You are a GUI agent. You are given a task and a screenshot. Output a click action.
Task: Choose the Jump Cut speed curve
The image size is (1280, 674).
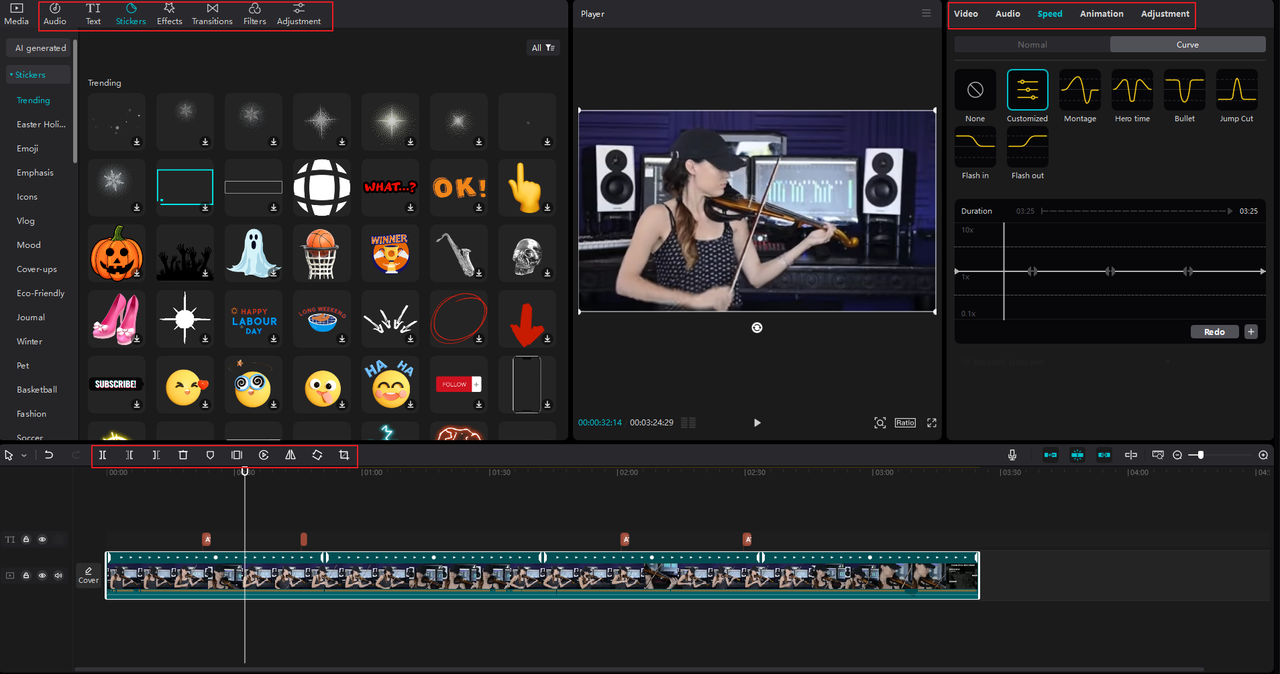pos(1236,90)
